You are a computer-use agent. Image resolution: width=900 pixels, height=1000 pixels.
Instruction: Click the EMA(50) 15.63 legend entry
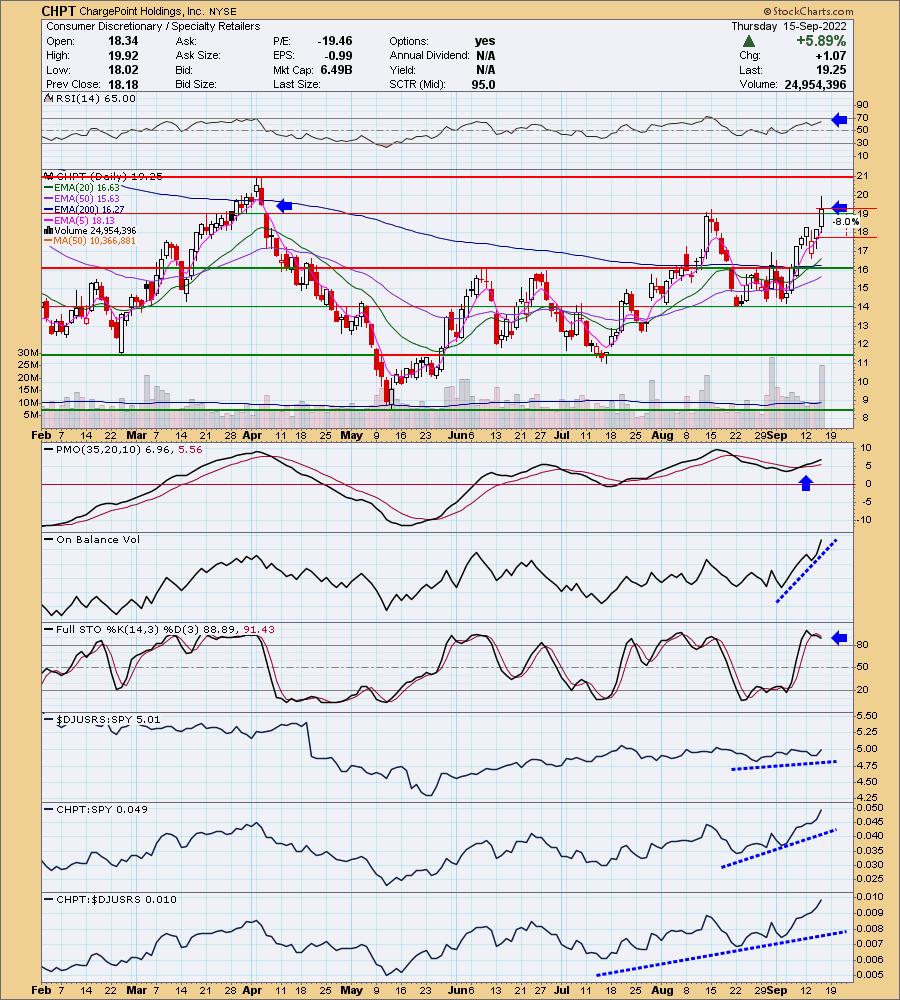87,198
